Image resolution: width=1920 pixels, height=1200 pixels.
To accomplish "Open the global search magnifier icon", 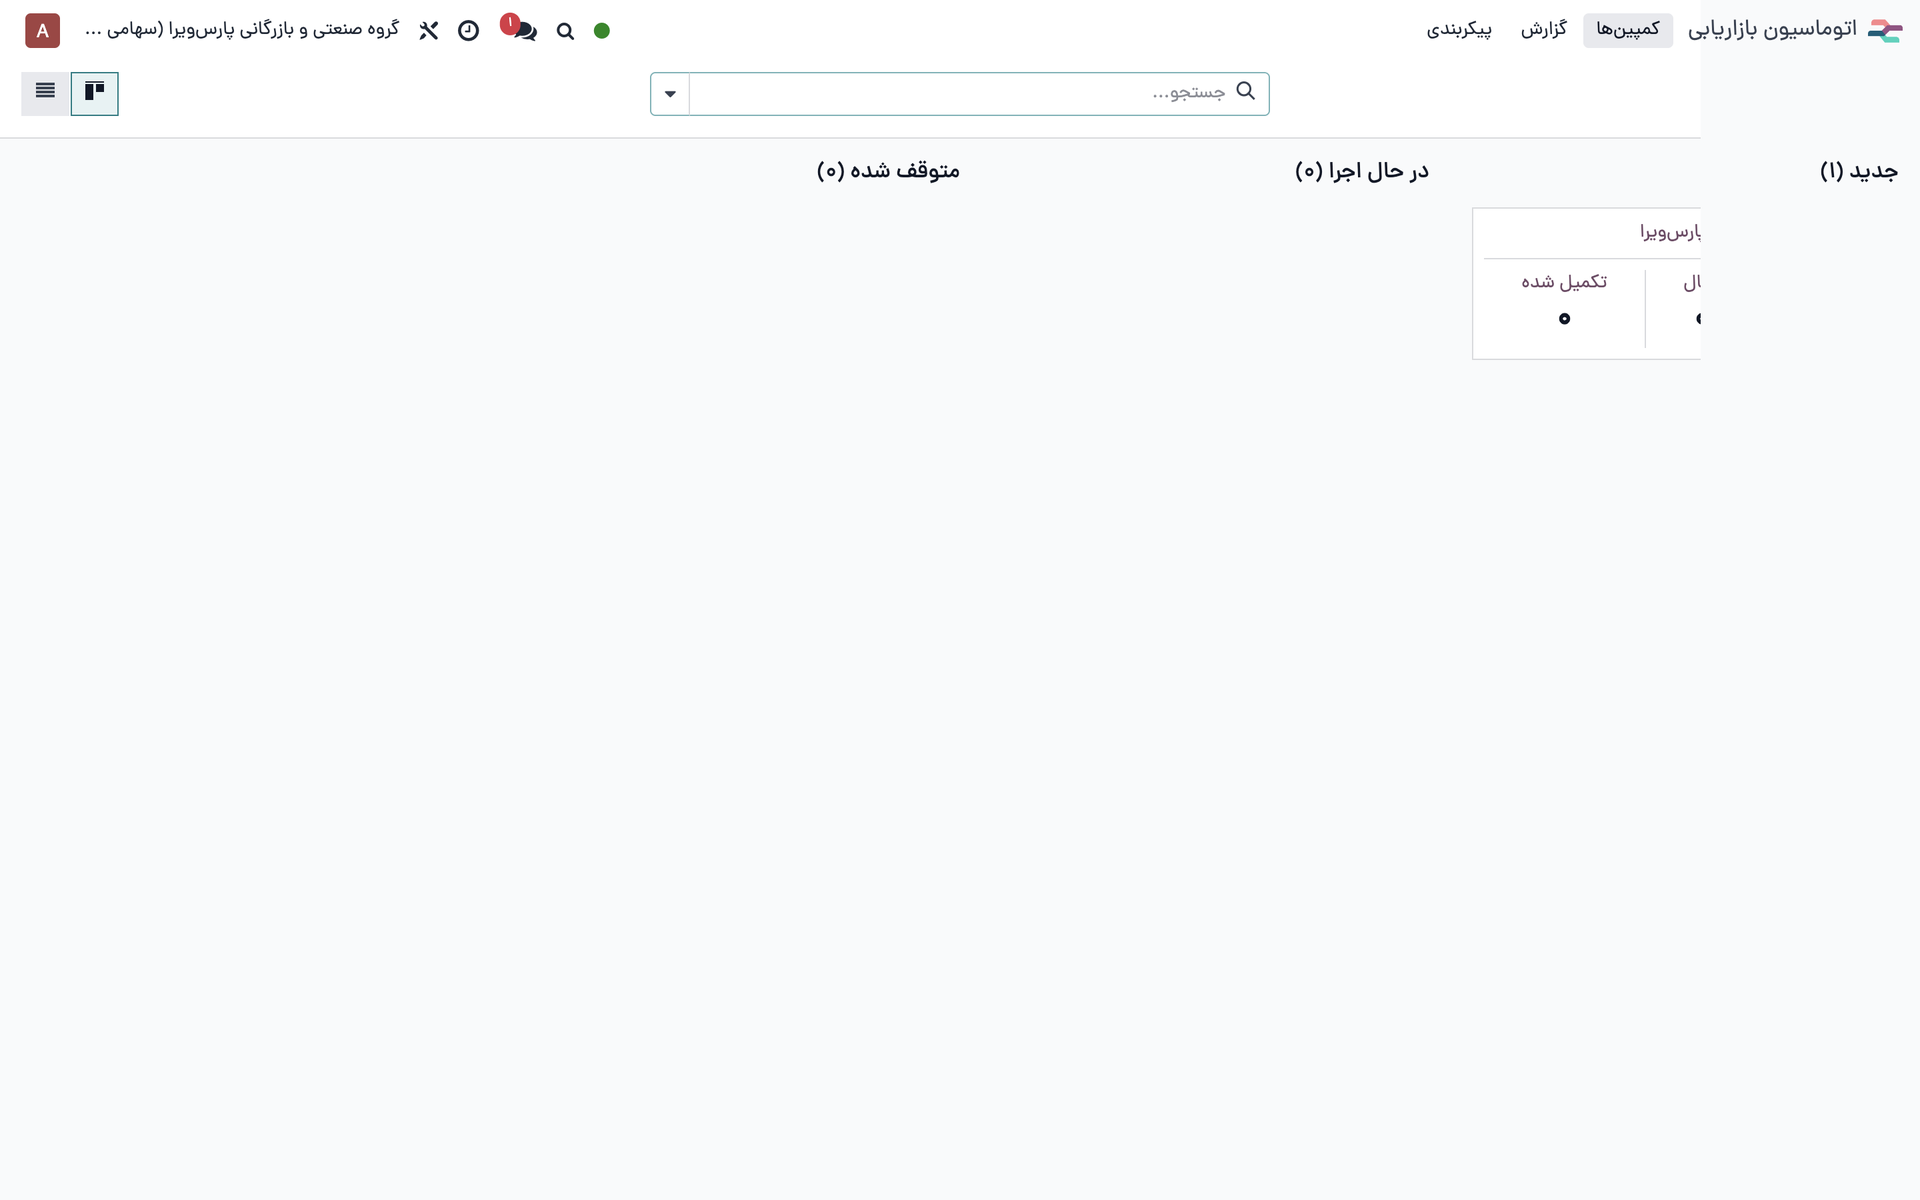I will click(x=565, y=31).
